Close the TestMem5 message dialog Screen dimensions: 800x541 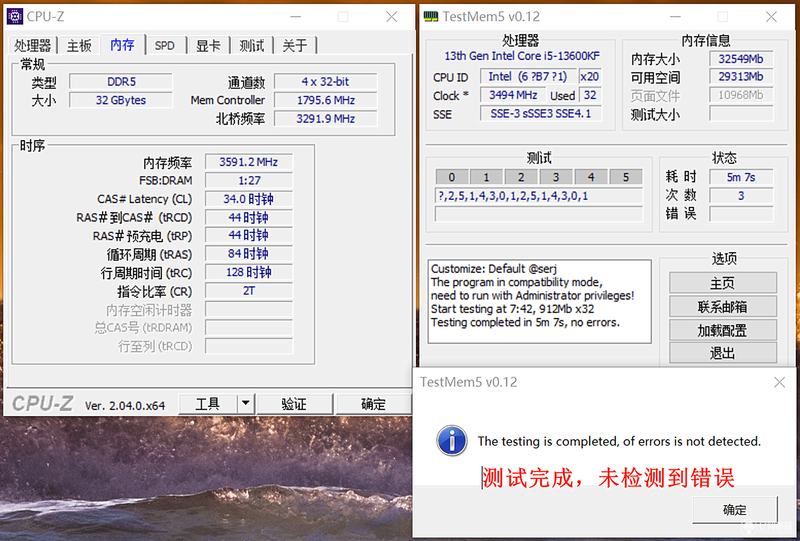point(779,382)
